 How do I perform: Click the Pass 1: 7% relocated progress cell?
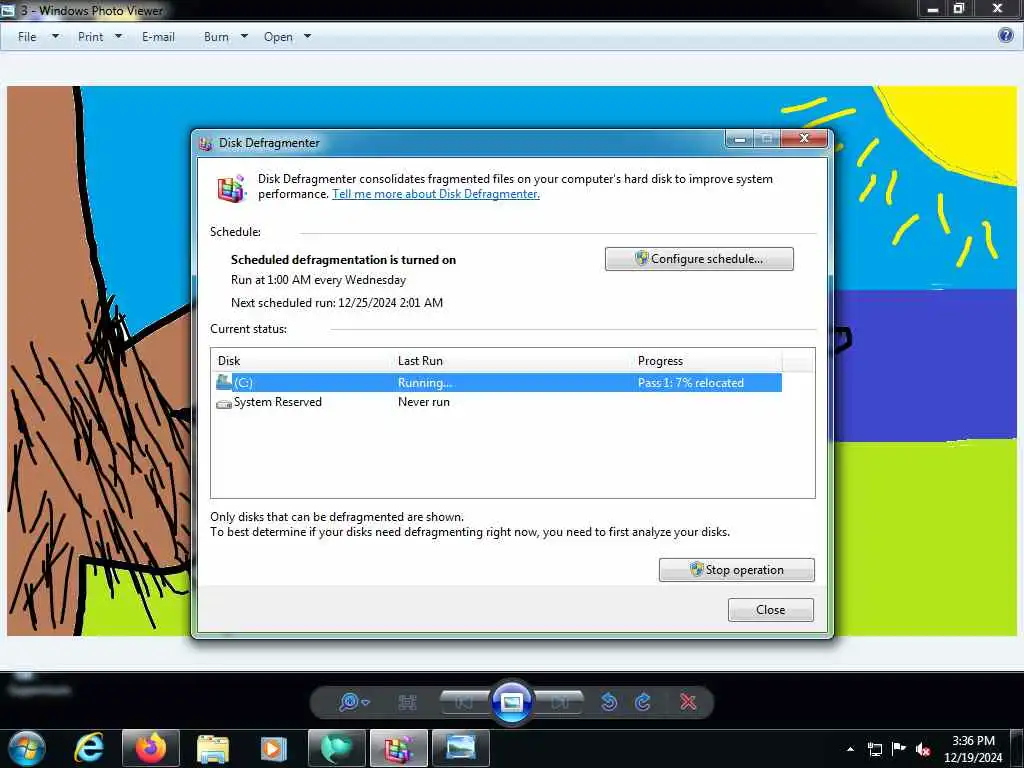tap(691, 383)
